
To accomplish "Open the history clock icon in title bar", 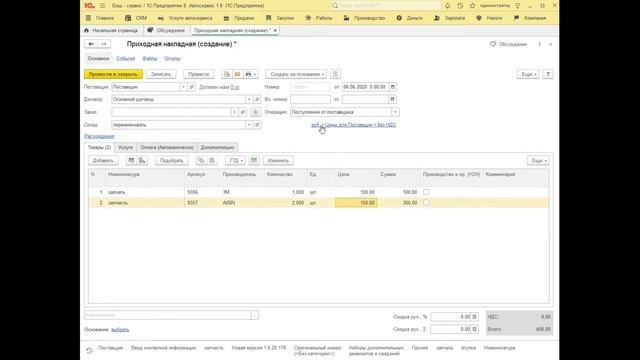I will [460, 6].
